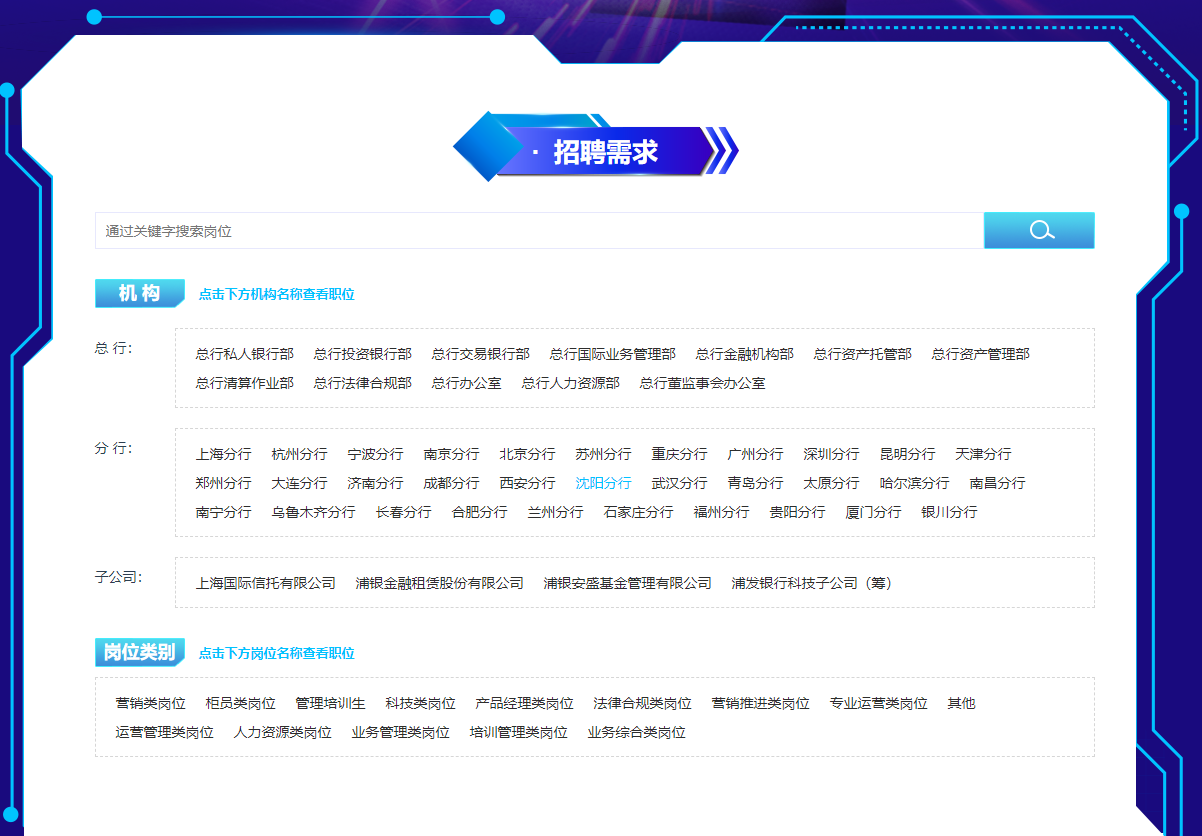Screen dimensions: 1202x836
Task: Show 专业运营类岗位 jobs
Action: (x=879, y=704)
